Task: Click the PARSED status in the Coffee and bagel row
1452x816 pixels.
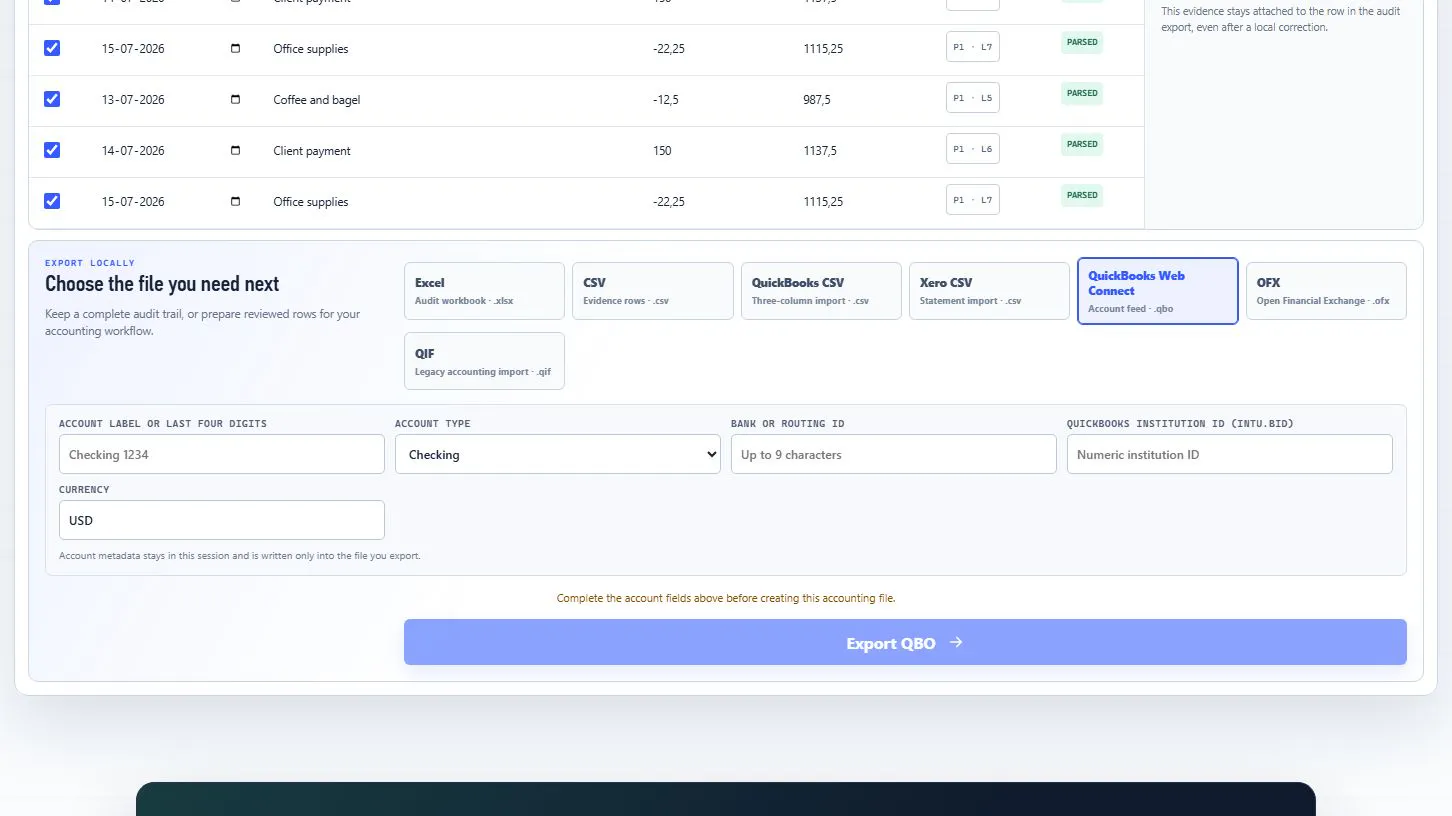Action: [1082, 93]
